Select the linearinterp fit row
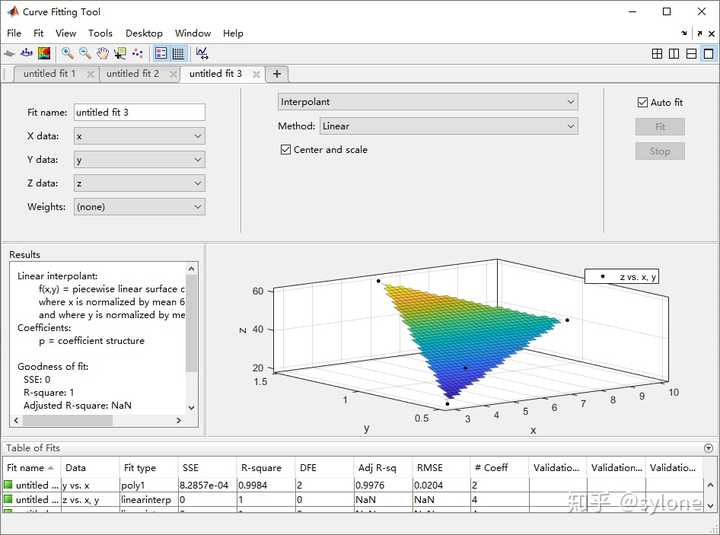The image size is (720, 535). 353,500
